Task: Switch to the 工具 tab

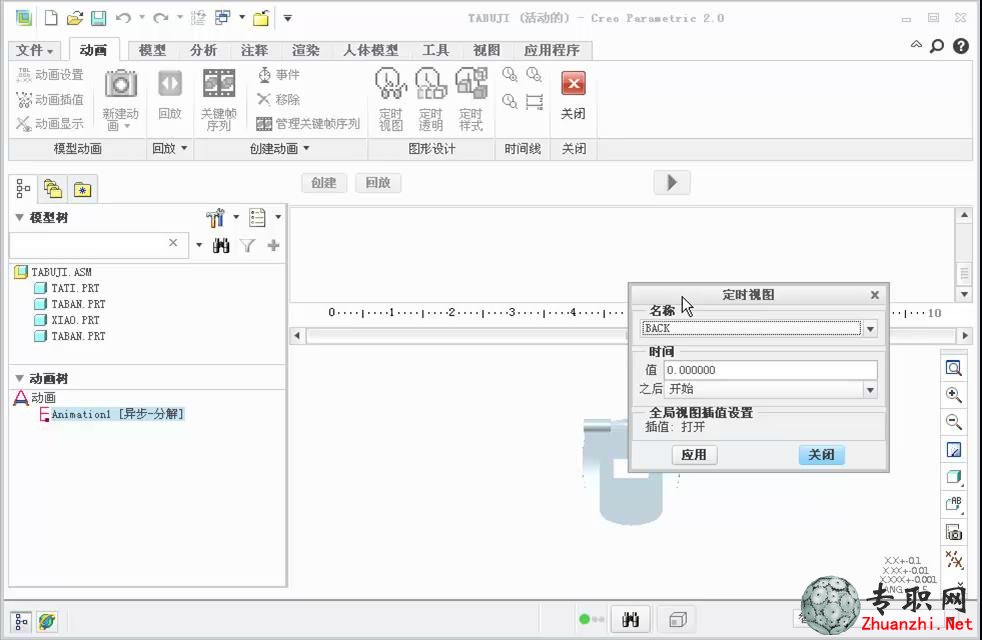Action: point(436,50)
